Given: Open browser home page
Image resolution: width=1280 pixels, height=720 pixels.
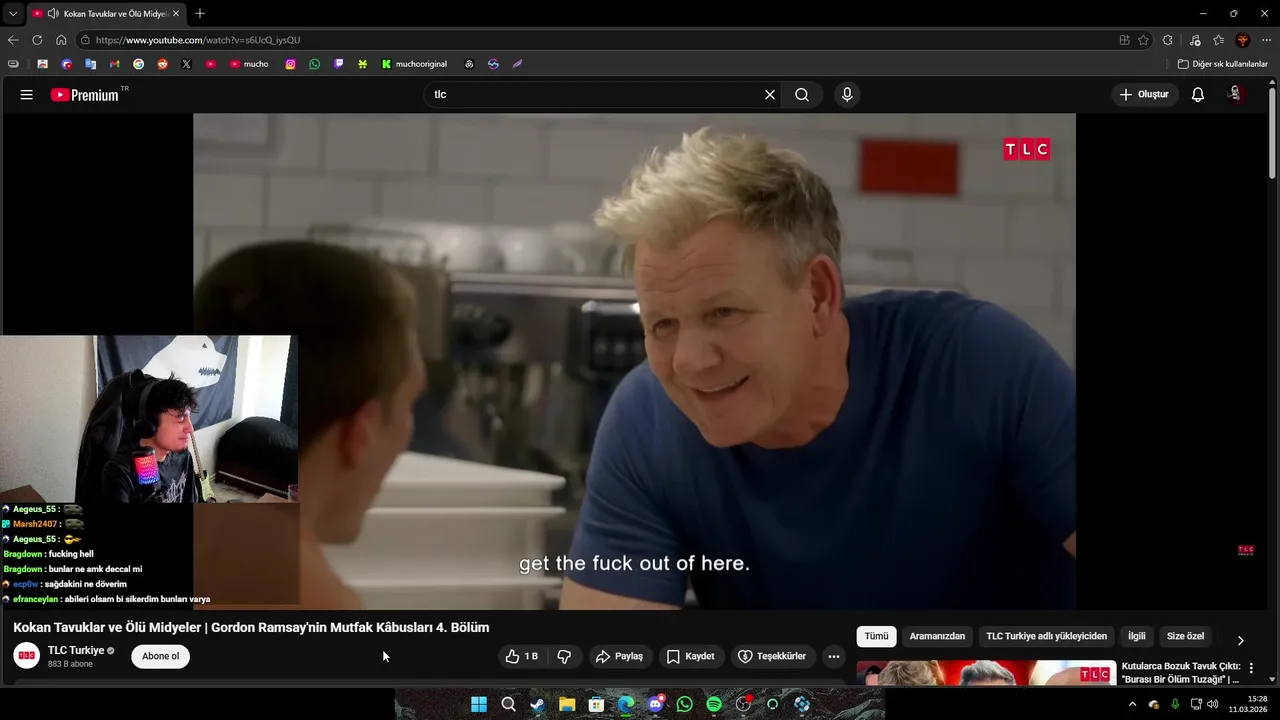Looking at the screenshot, I should tap(61, 40).
